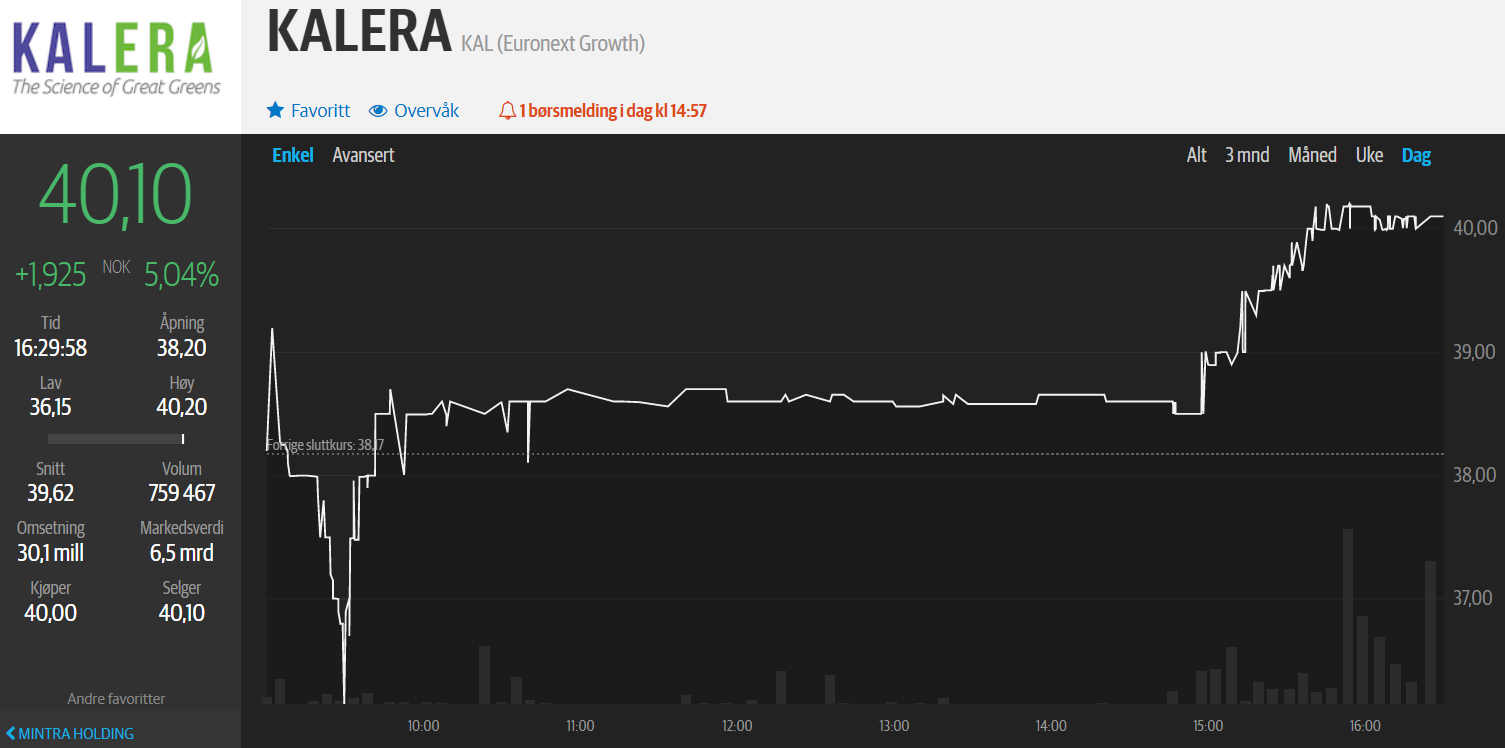Click the KALERA stock title heading

[359, 31]
